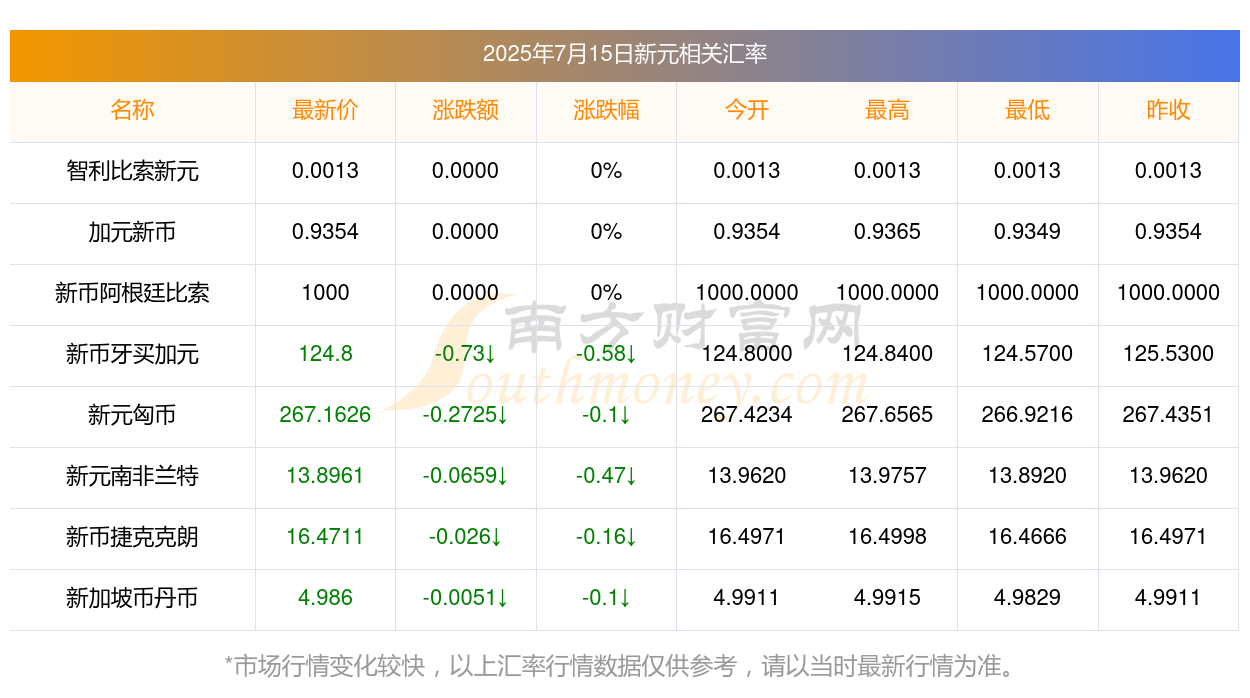The width and height of the screenshot is (1250, 698).
Task: Select the high value 0.9365
Action: click(887, 232)
